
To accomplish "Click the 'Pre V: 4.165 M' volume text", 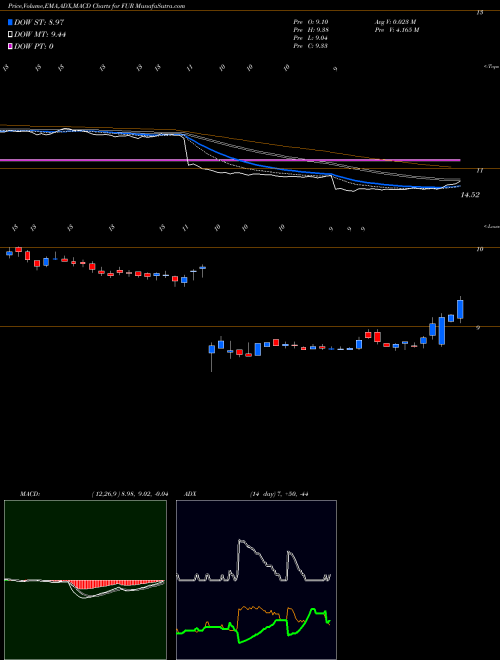I will tap(396, 30).
